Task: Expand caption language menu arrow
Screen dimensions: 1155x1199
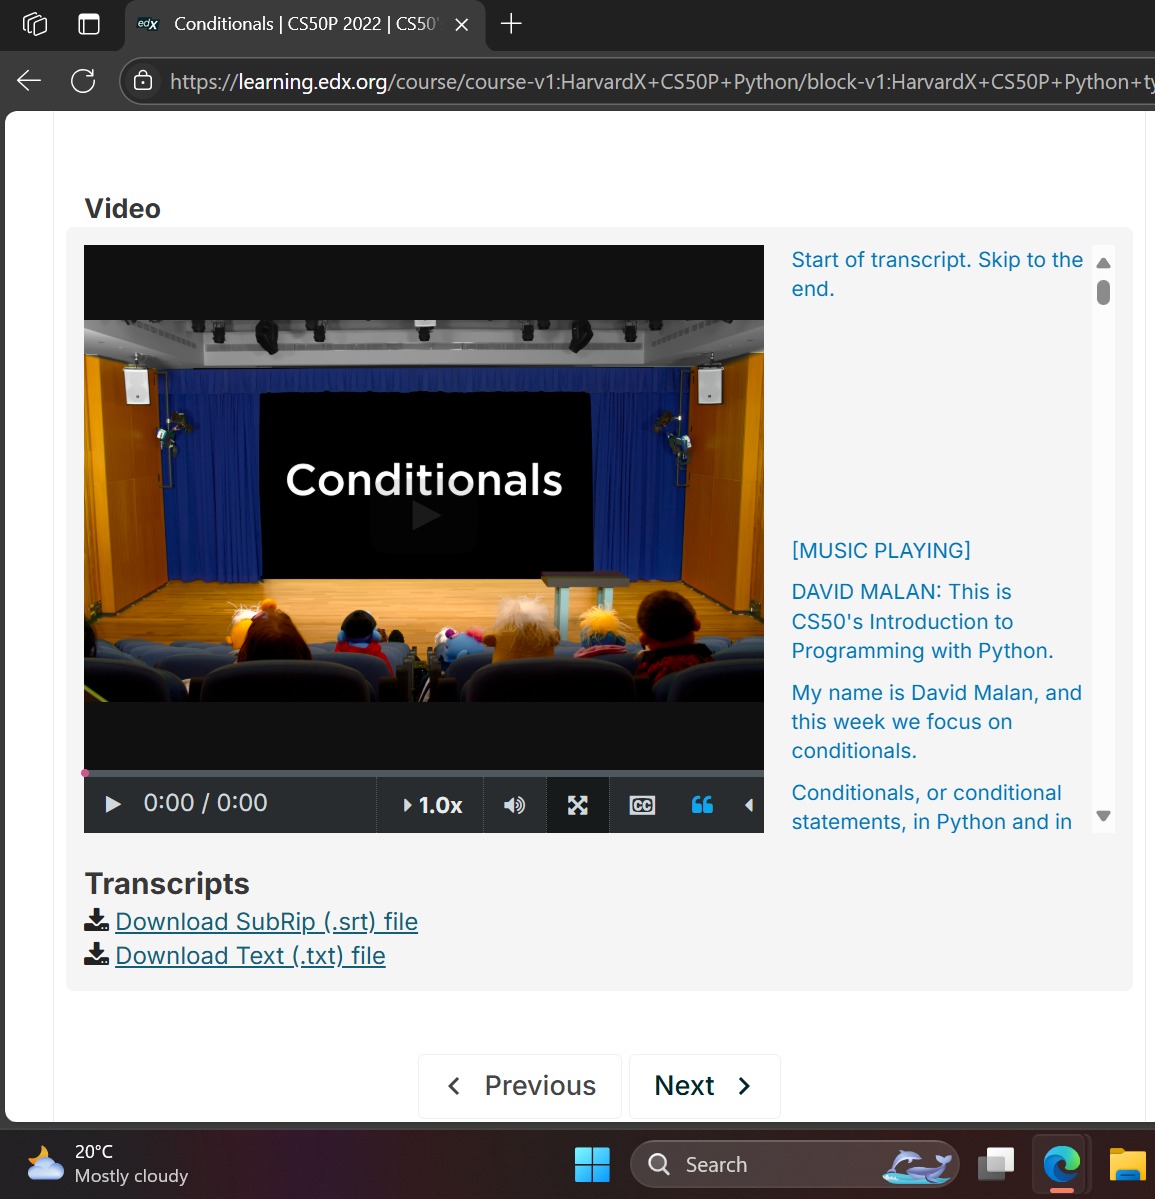Action: [x=749, y=805]
